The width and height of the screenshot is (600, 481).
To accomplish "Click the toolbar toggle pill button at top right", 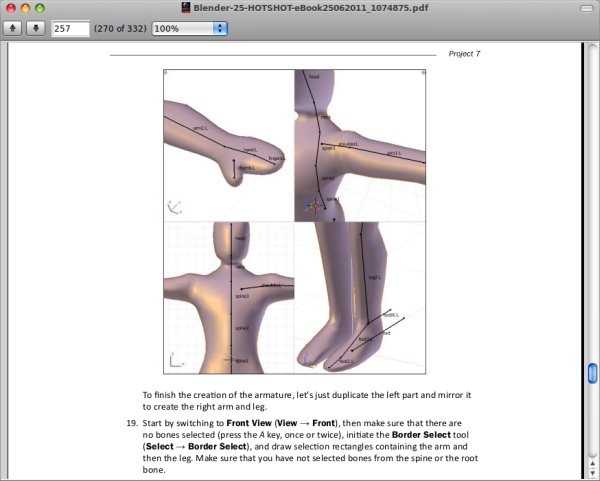I will [x=587, y=8].
